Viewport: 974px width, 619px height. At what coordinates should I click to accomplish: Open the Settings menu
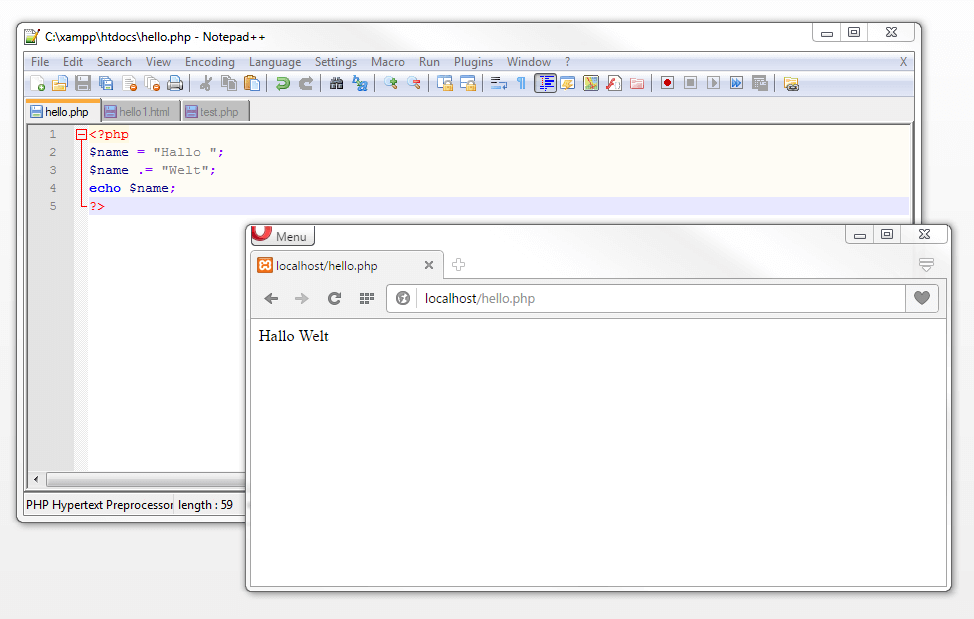[335, 62]
